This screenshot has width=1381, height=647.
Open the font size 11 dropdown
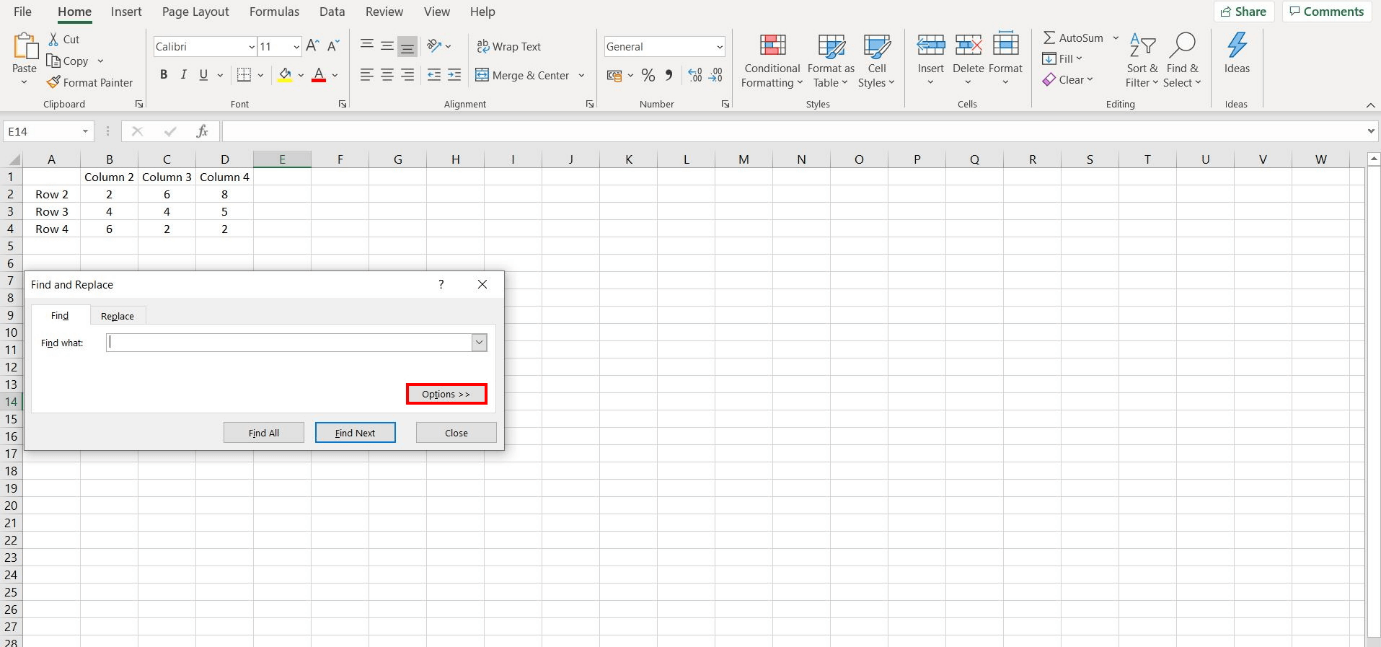click(296, 47)
